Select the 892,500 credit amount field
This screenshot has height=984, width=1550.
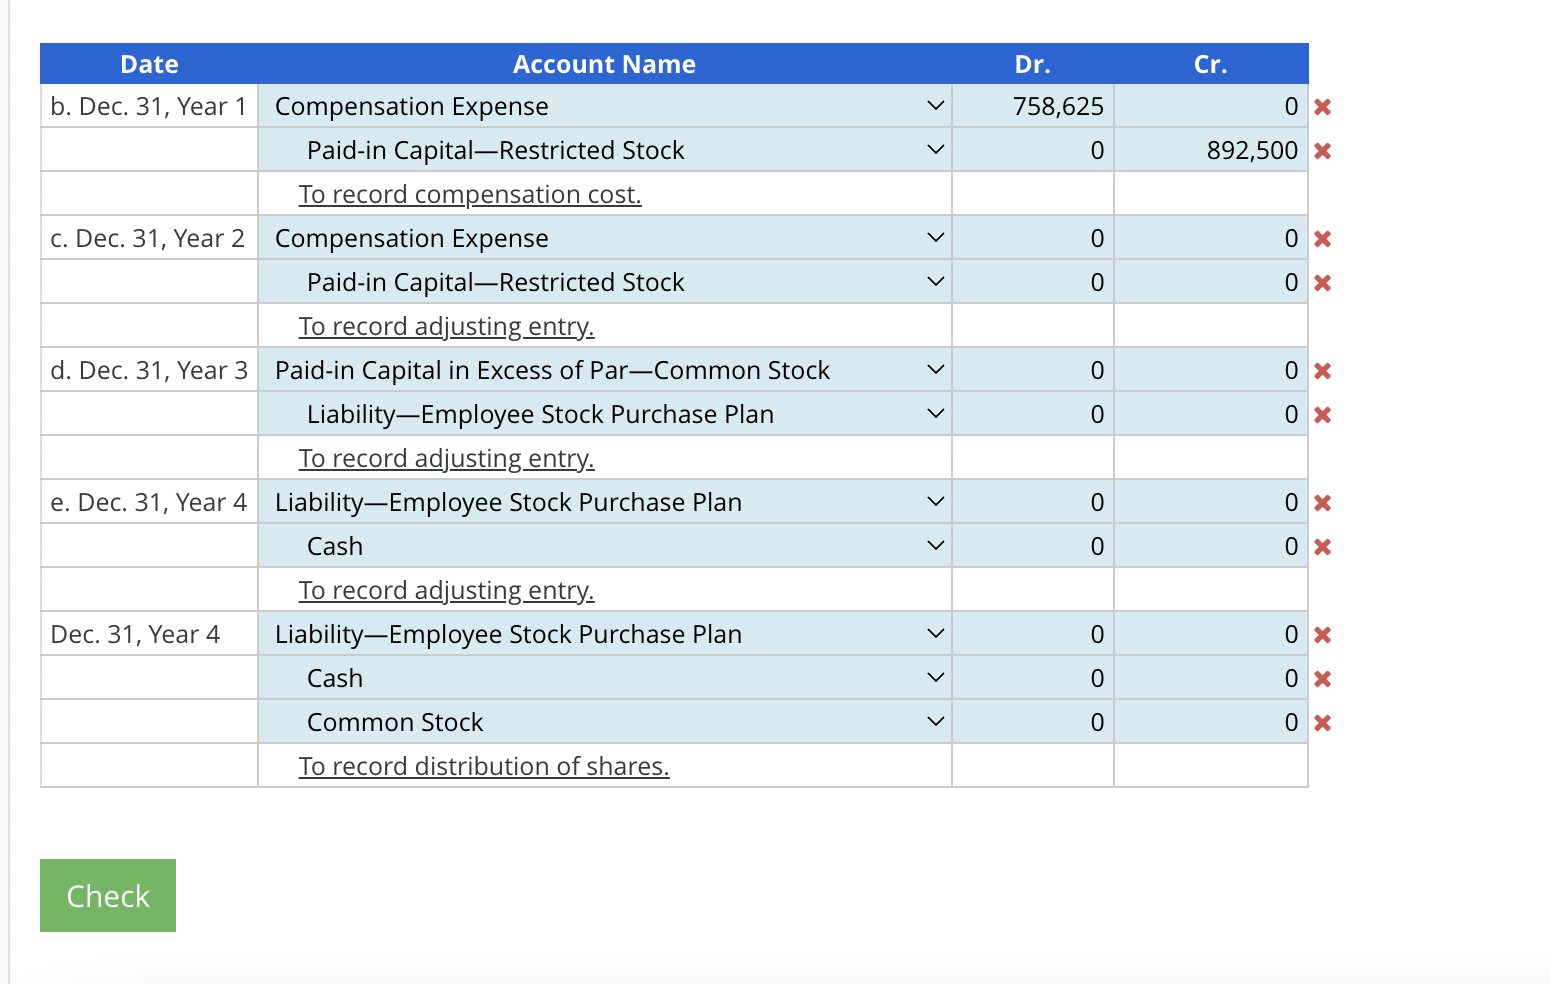pos(1210,150)
